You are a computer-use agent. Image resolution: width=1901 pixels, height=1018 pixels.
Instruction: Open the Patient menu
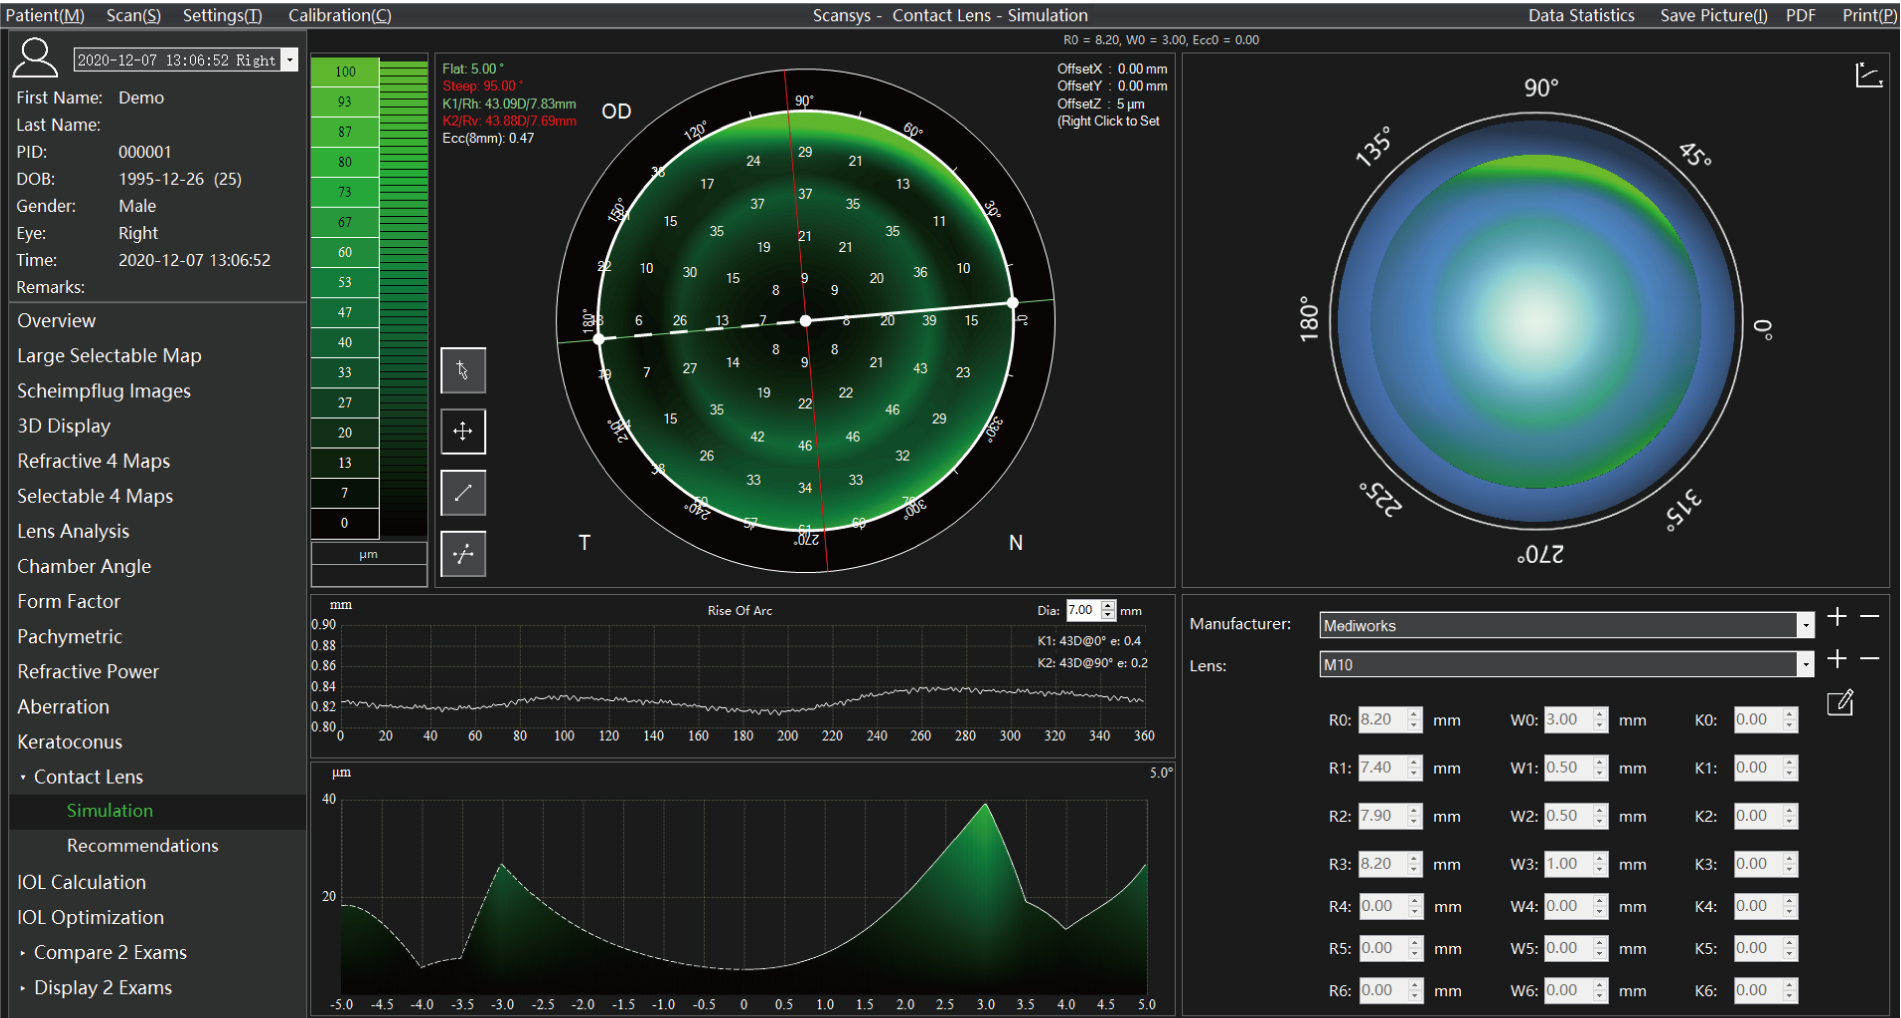(45, 15)
